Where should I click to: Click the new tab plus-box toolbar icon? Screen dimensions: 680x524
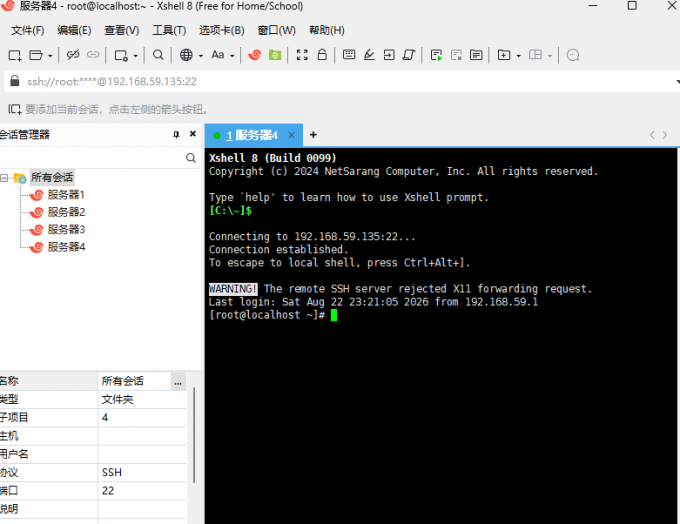(504, 55)
